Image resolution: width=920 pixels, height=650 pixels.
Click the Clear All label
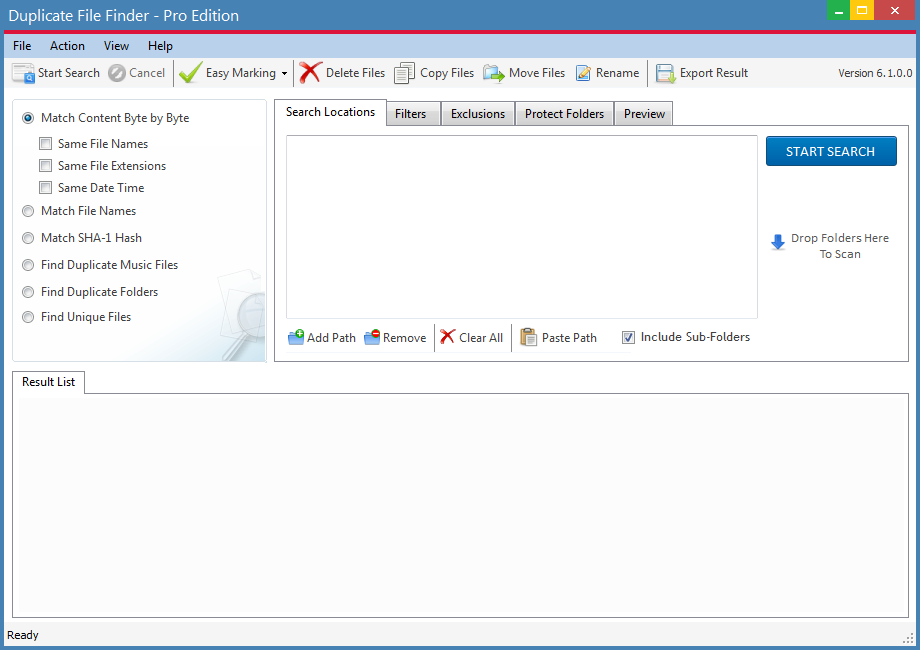(x=481, y=338)
